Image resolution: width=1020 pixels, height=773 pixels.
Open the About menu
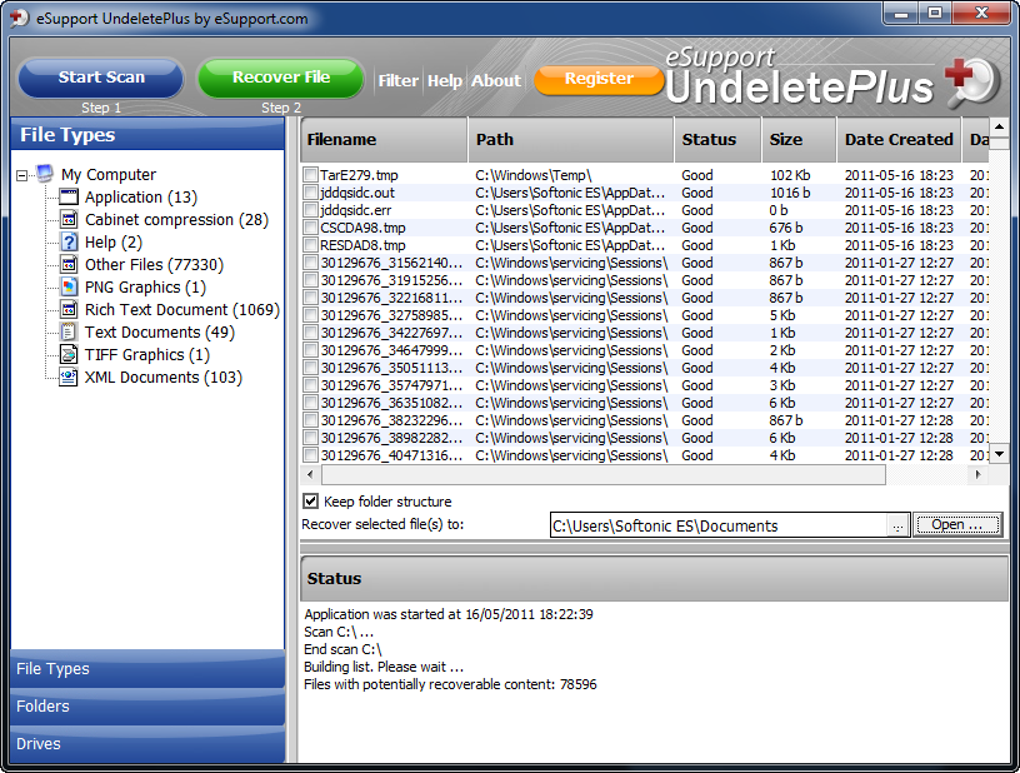tap(496, 81)
